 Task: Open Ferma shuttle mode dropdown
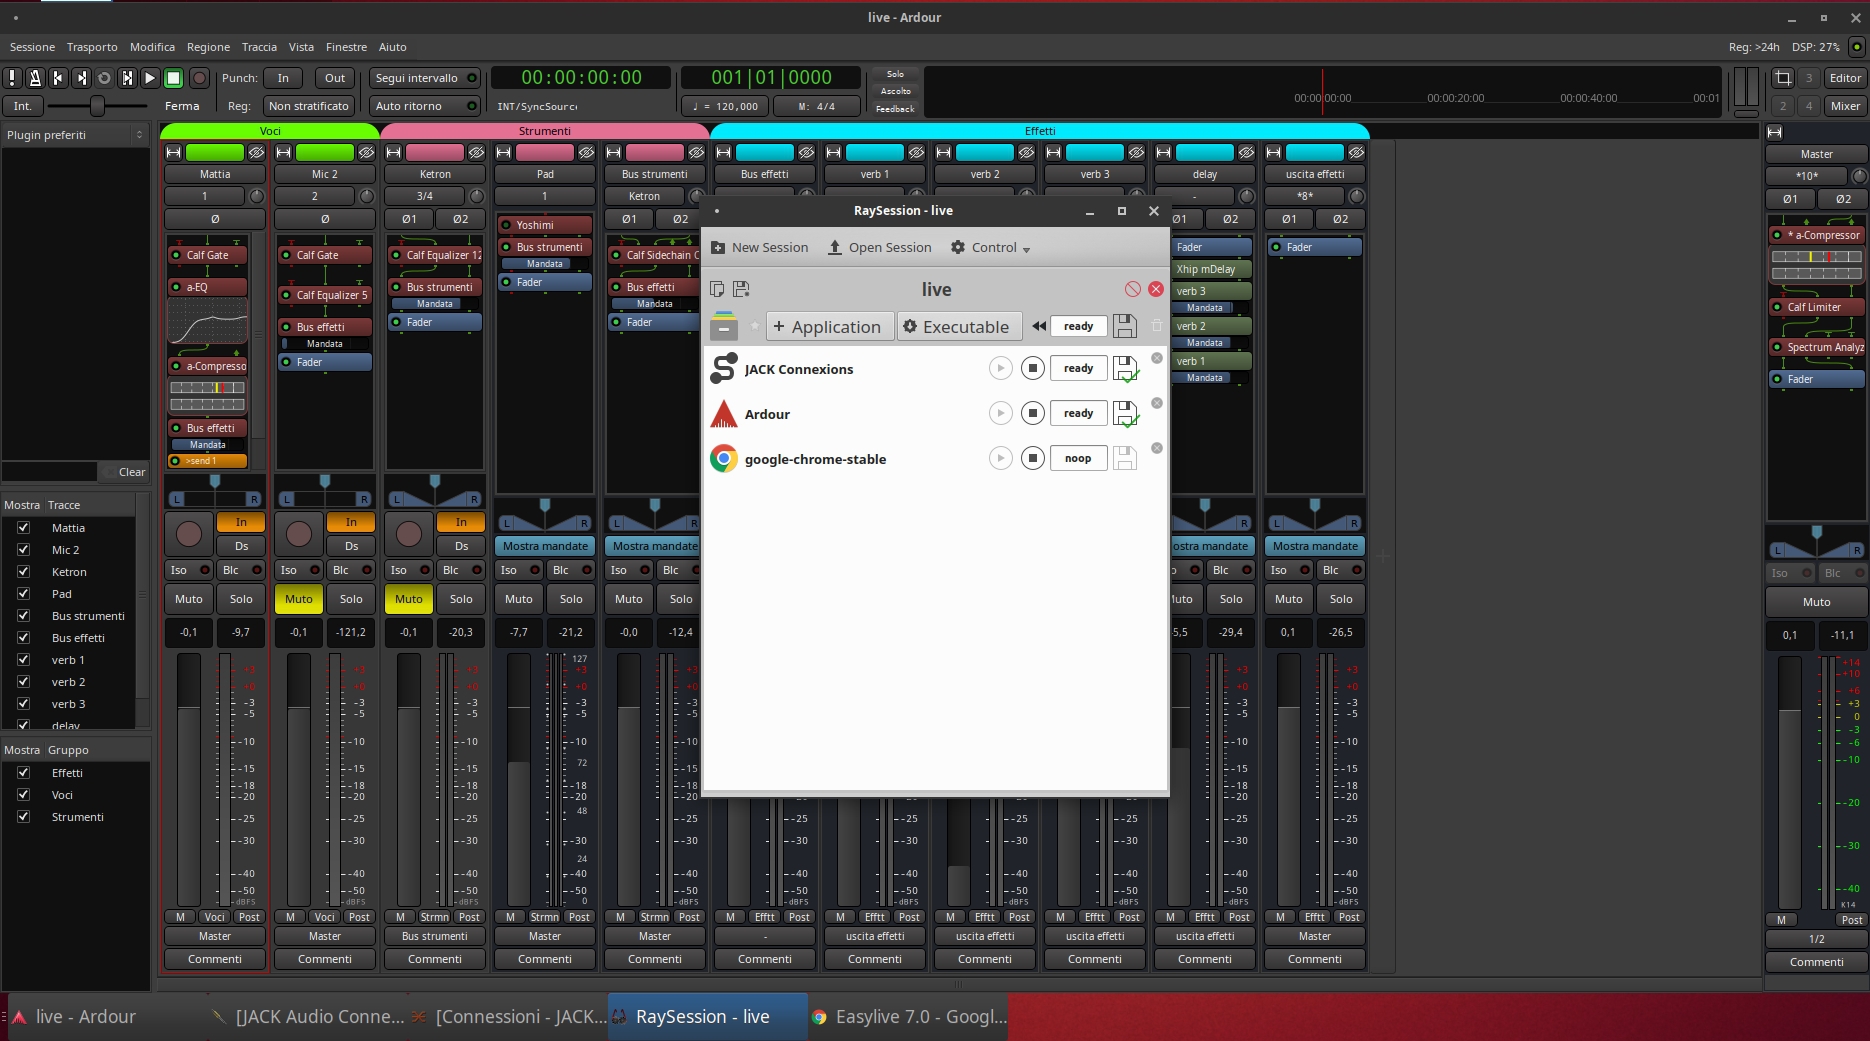coord(182,106)
